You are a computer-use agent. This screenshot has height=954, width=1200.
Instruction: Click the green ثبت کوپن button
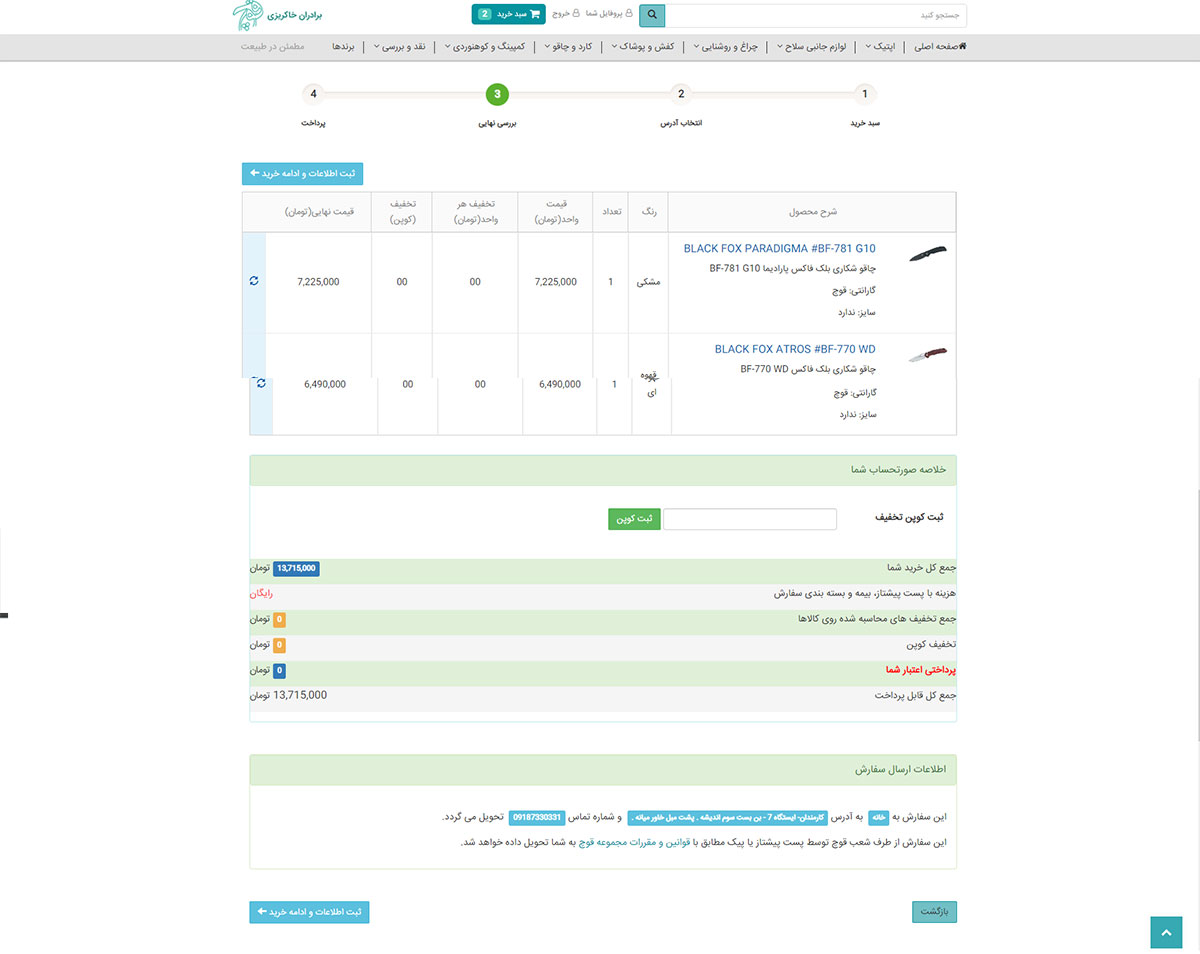634,519
